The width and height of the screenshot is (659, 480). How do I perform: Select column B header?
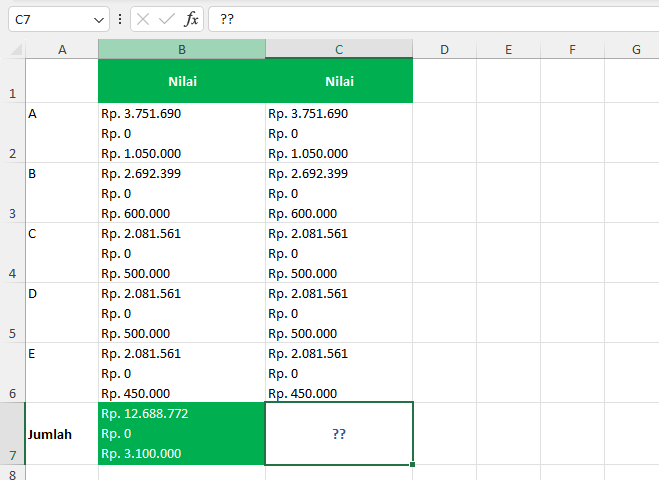(181, 49)
